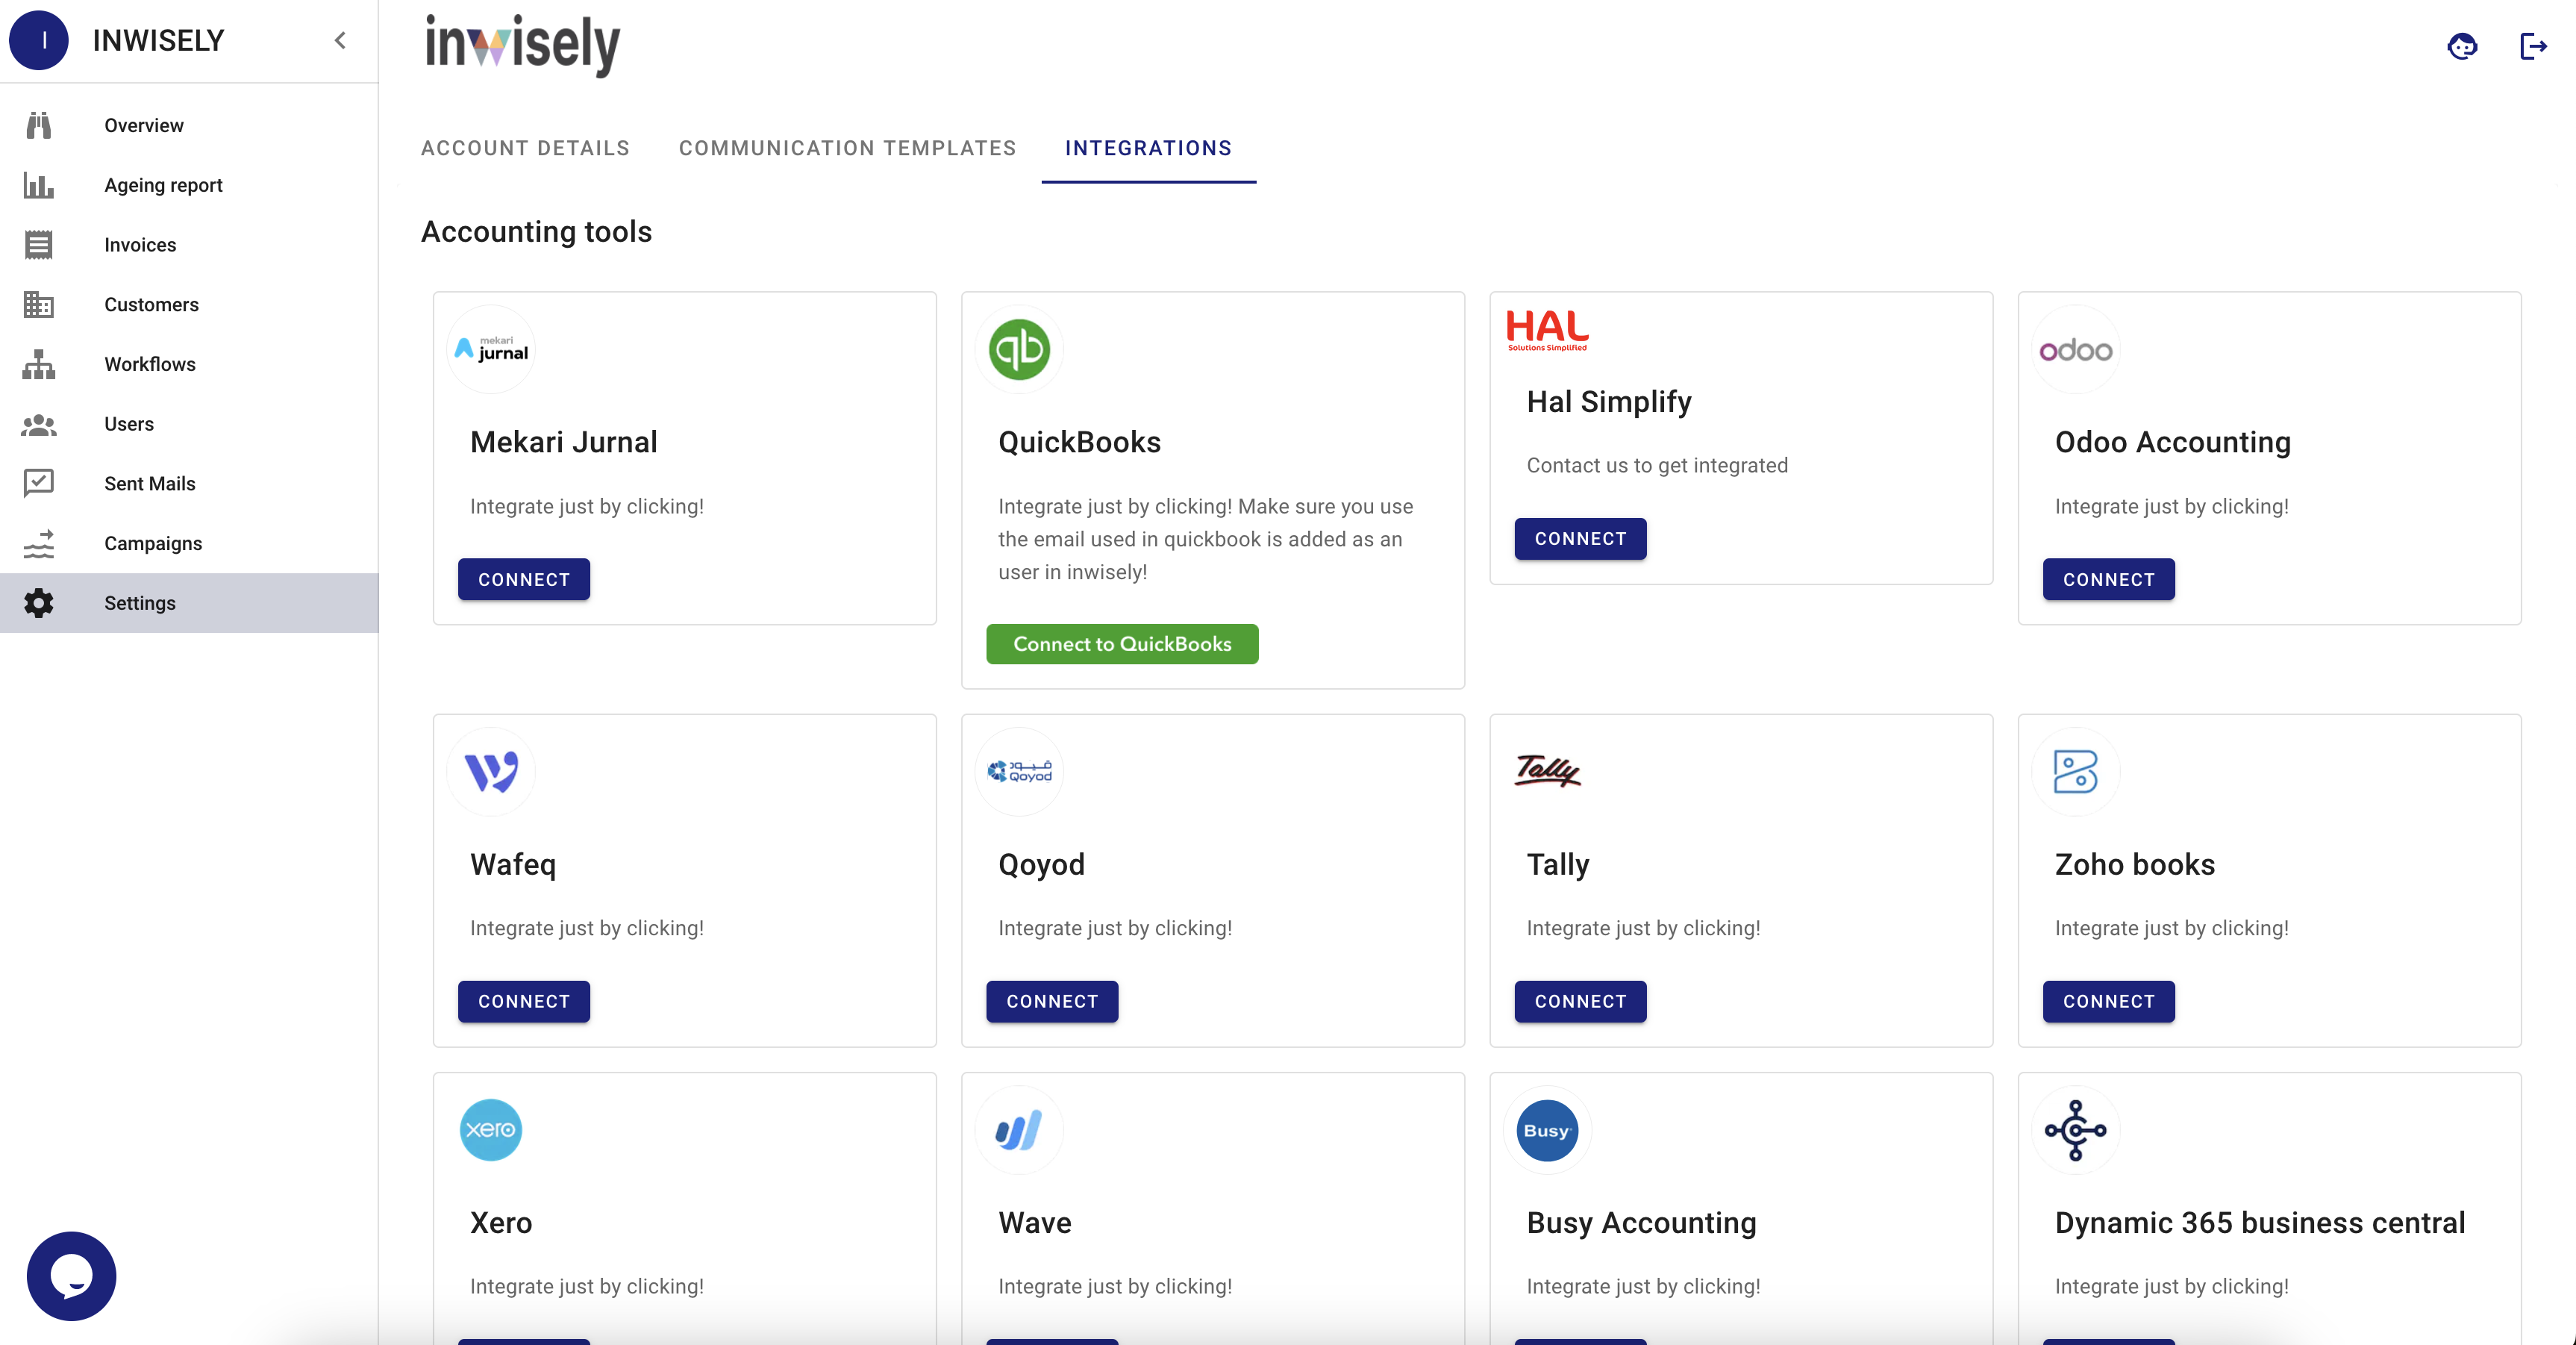Collapse the sidebar with the chevron
The image size is (2576, 1345).
point(340,40)
